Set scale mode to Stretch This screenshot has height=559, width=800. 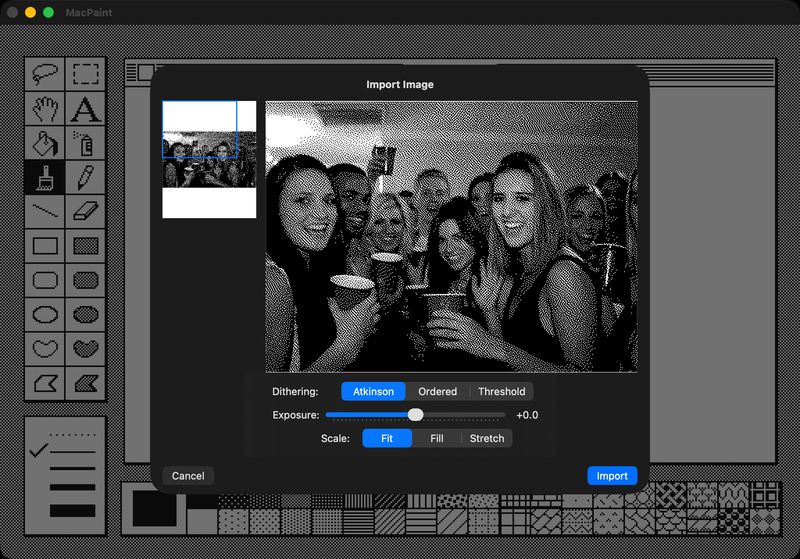coord(487,438)
